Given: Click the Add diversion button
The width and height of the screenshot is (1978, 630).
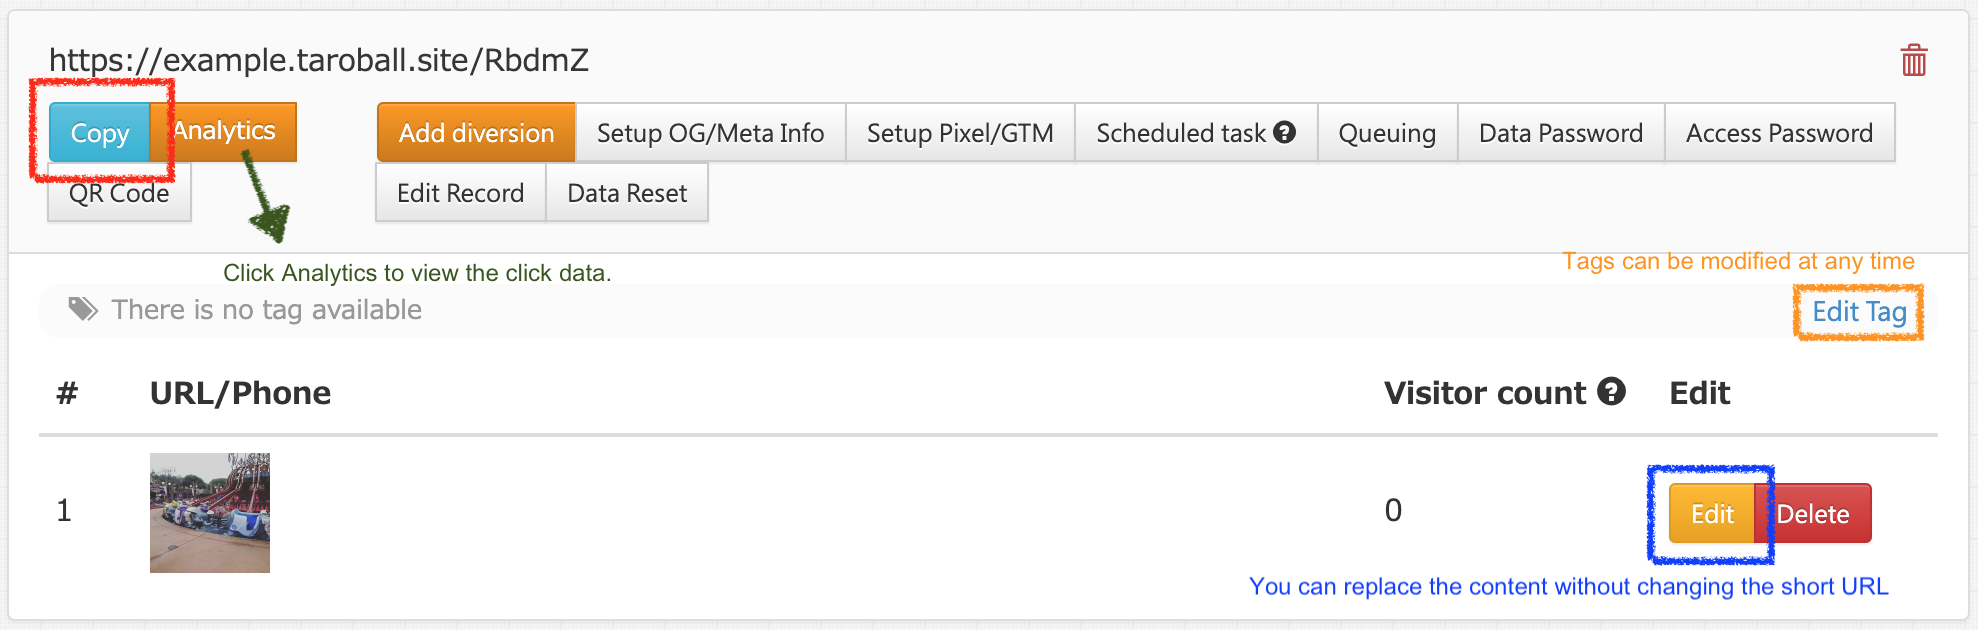Looking at the screenshot, I should pyautogui.click(x=476, y=133).
